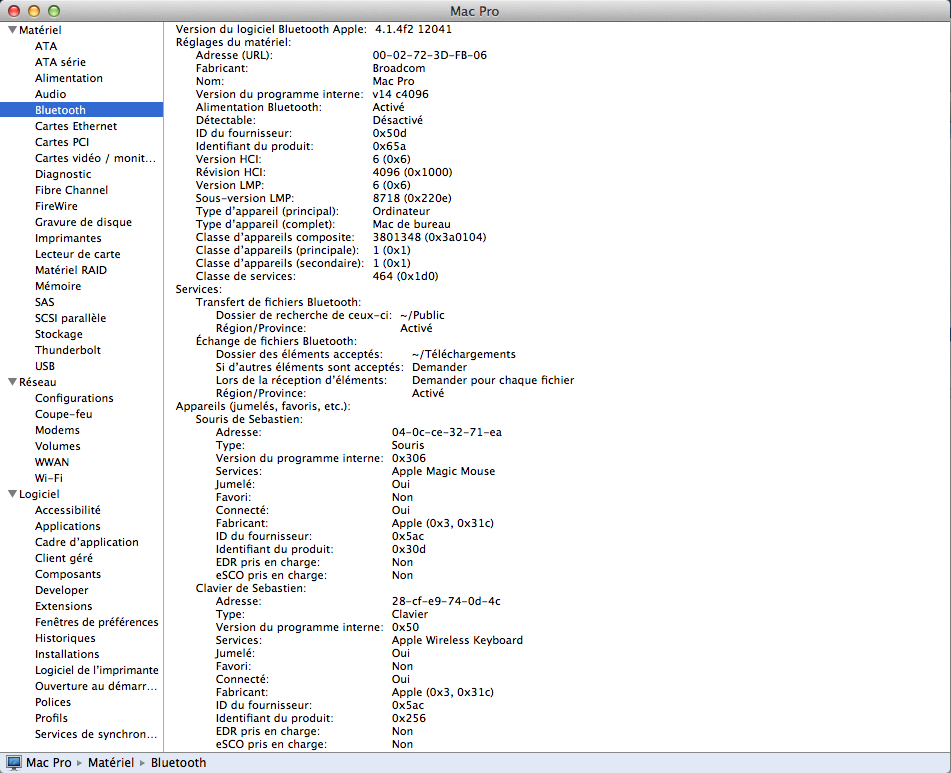Open Cartes vidéo / moniteurs entry
Image resolution: width=951 pixels, height=773 pixels.
click(95, 158)
